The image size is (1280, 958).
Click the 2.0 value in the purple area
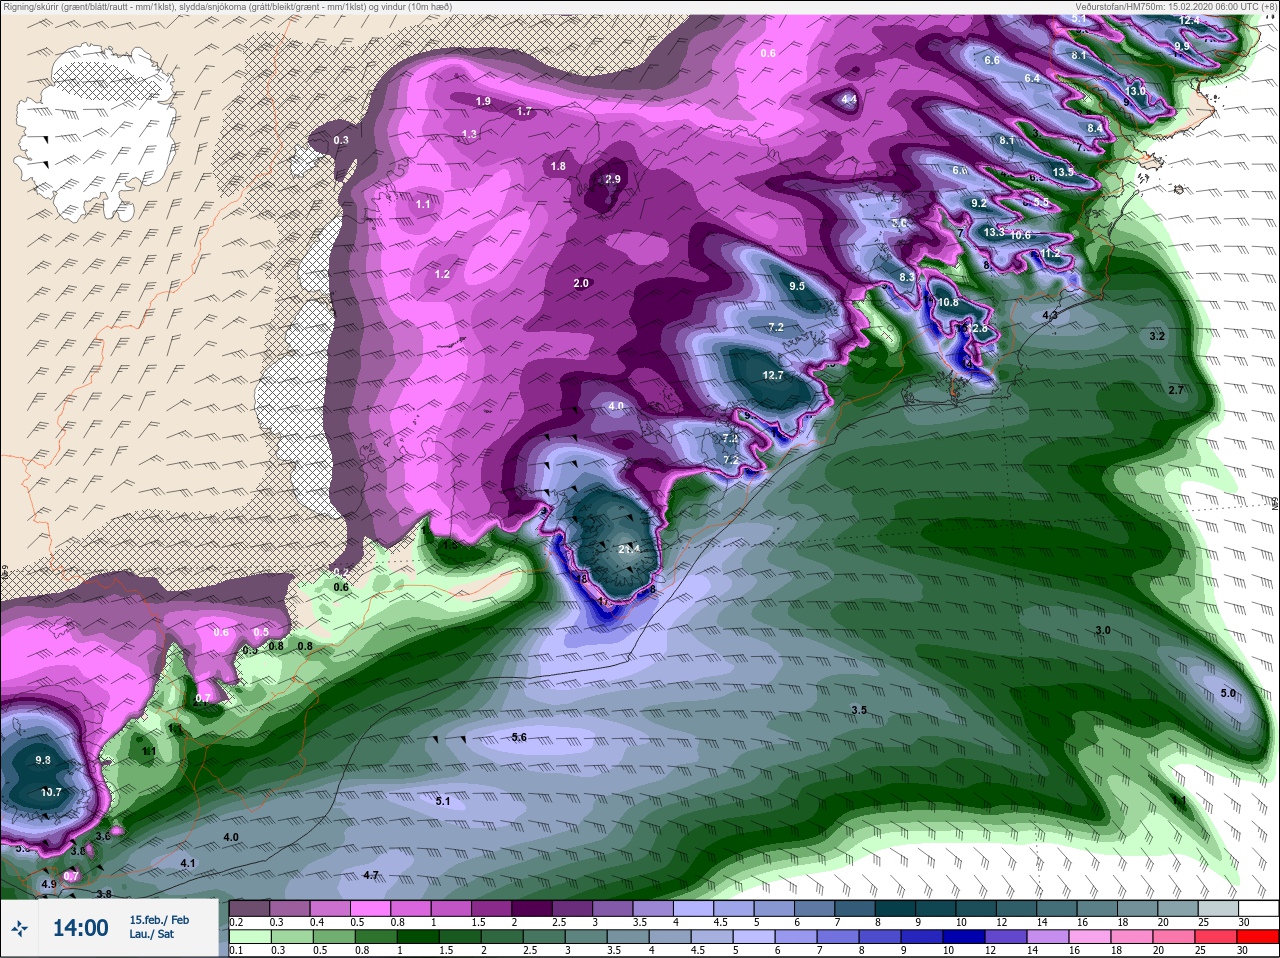581,283
